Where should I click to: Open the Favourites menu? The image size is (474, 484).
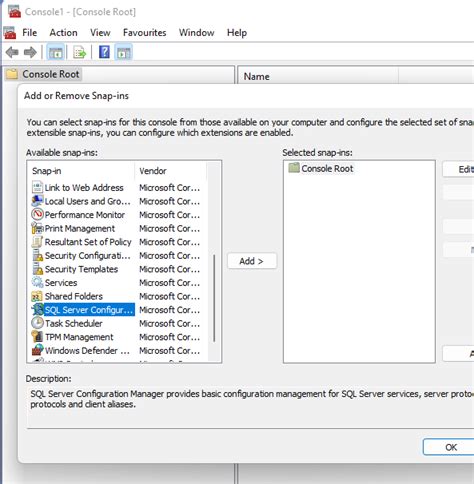point(144,33)
